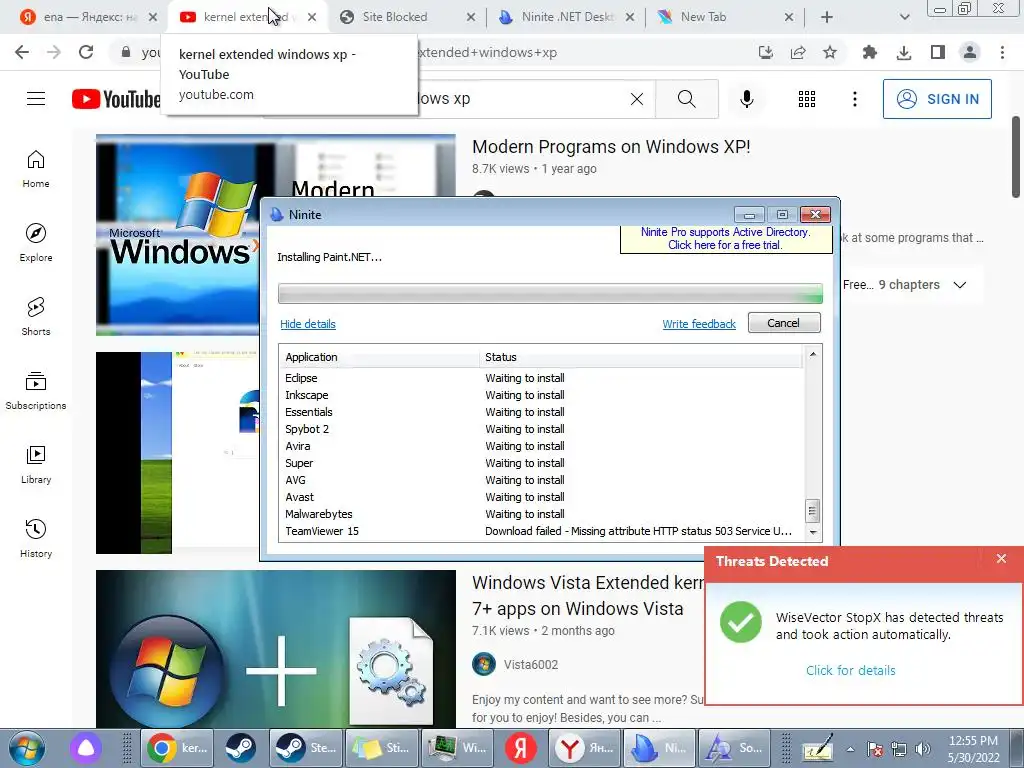Open Yandex red Я taskbar icon
The height and width of the screenshot is (768, 1024).
pyautogui.click(x=520, y=748)
